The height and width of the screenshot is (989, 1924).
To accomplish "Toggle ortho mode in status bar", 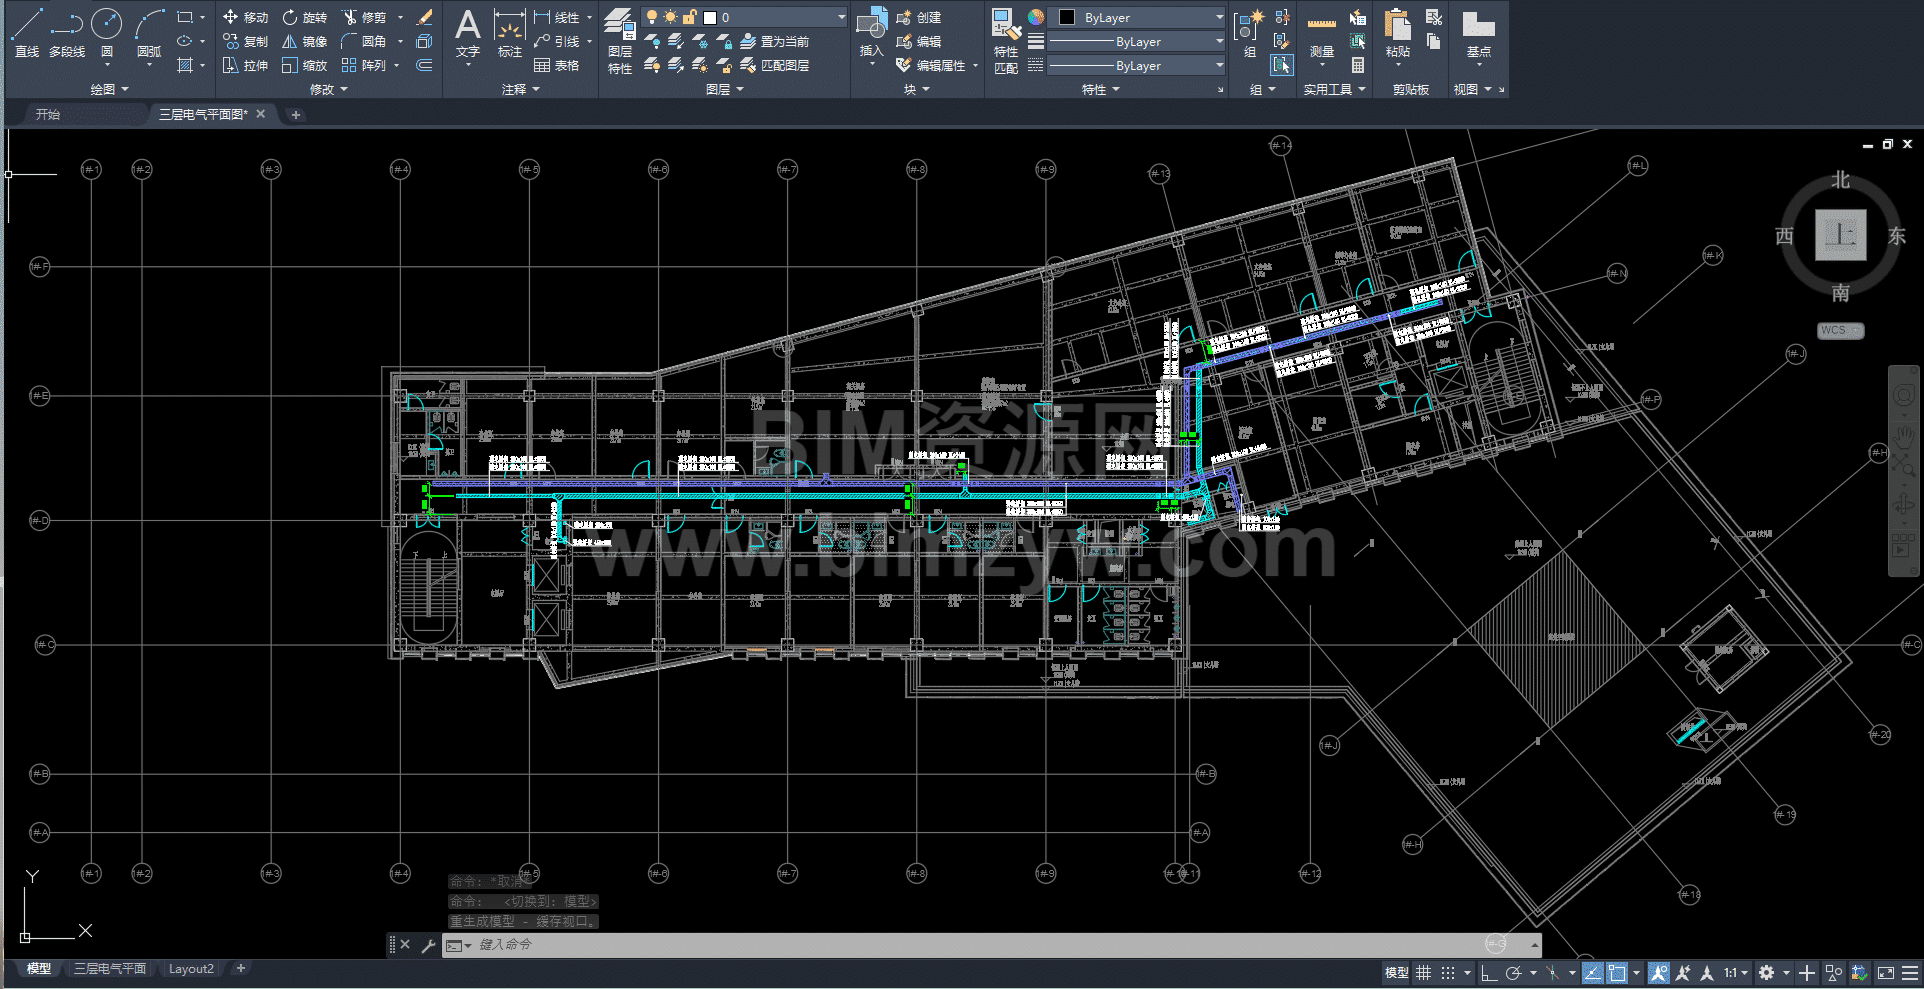I will (x=1489, y=973).
